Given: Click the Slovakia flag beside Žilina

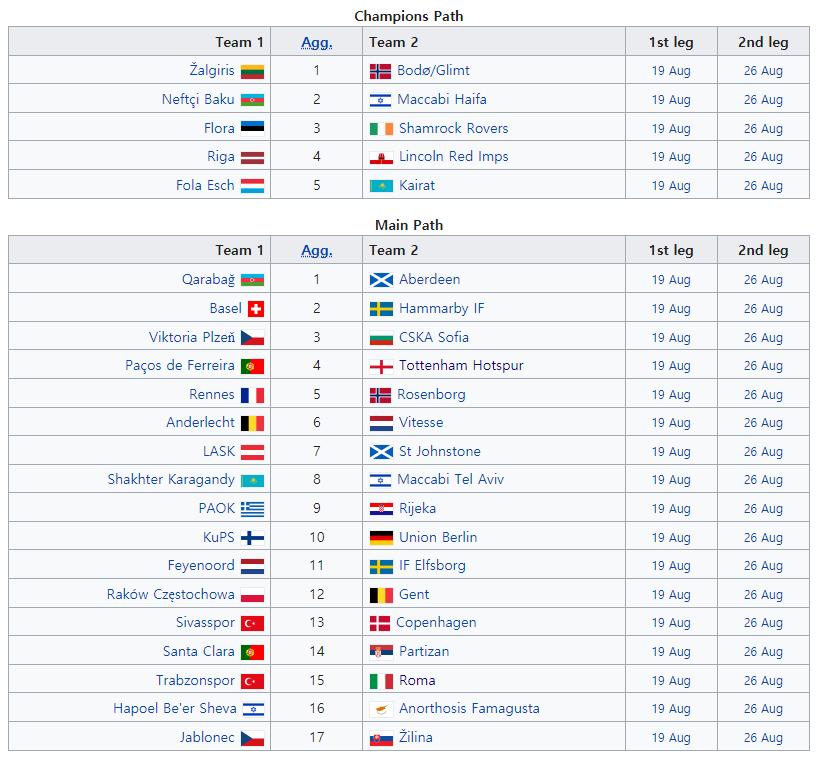Looking at the screenshot, I should click(381, 738).
